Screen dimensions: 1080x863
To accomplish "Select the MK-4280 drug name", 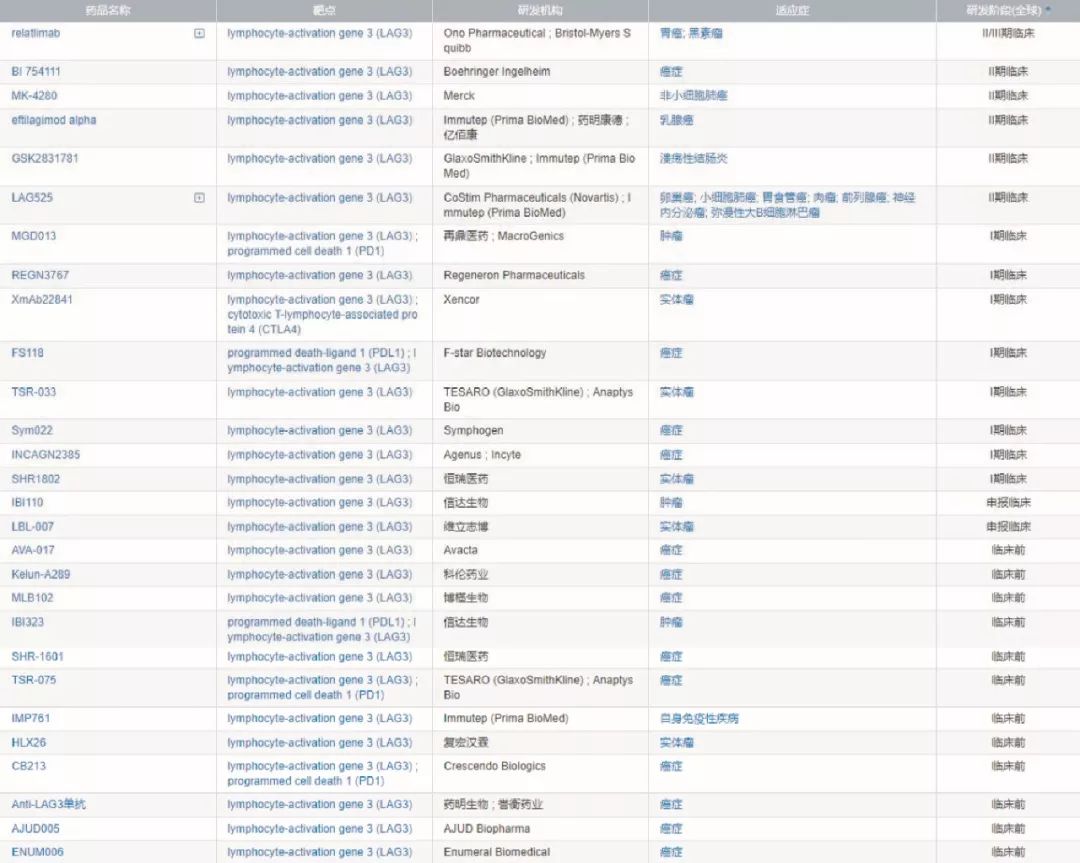I will pyautogui.click(x=34, y=96).
